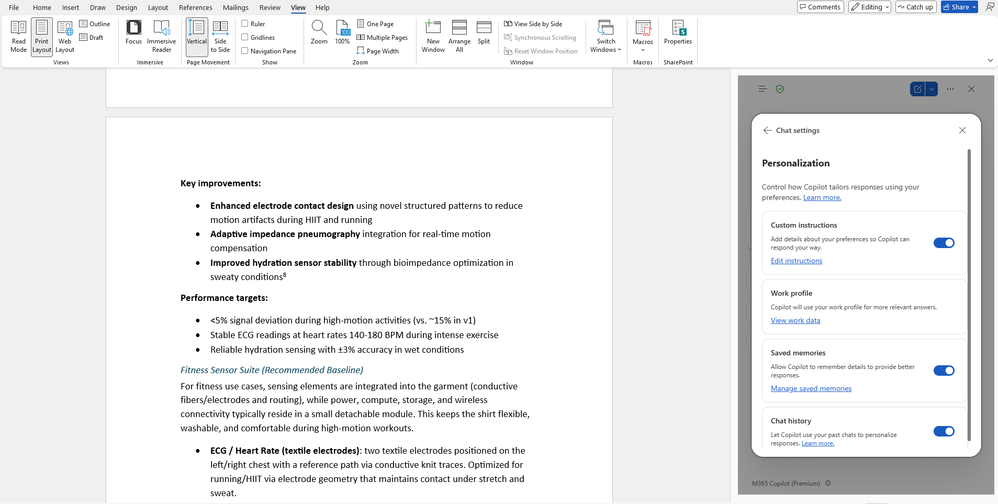This screenshot has width=998, height=504.
Task: Open the Editing mode dropdown
Action: coord(869,7)
